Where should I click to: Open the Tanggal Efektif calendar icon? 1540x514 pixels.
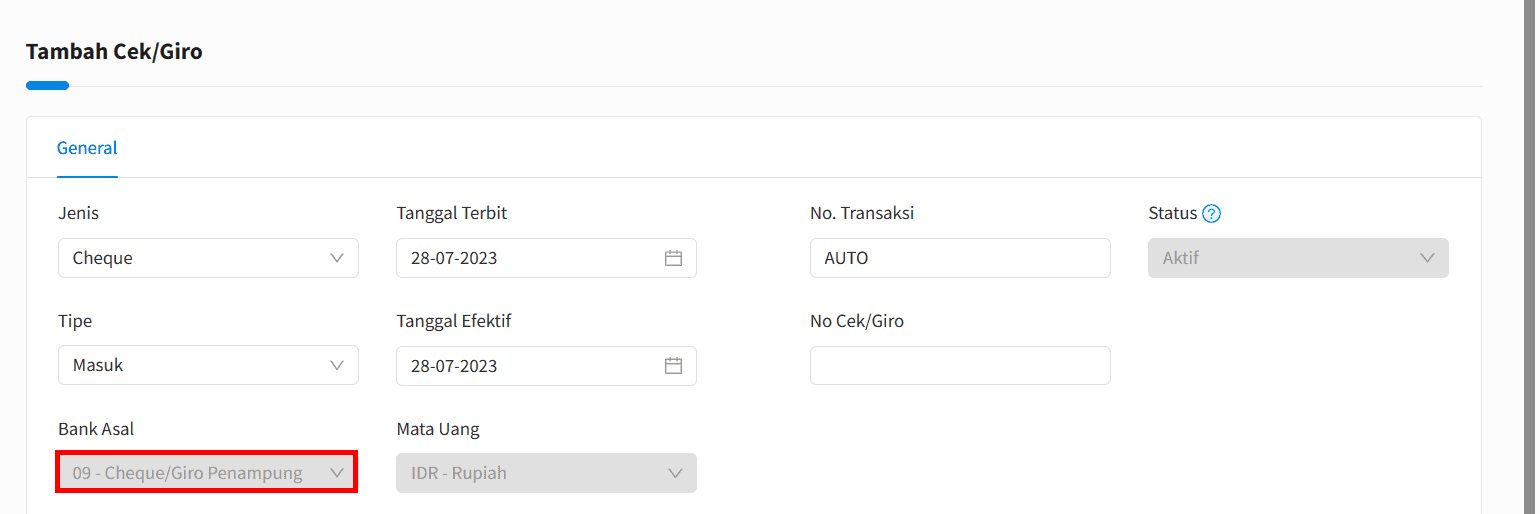[x=673, y=366]
